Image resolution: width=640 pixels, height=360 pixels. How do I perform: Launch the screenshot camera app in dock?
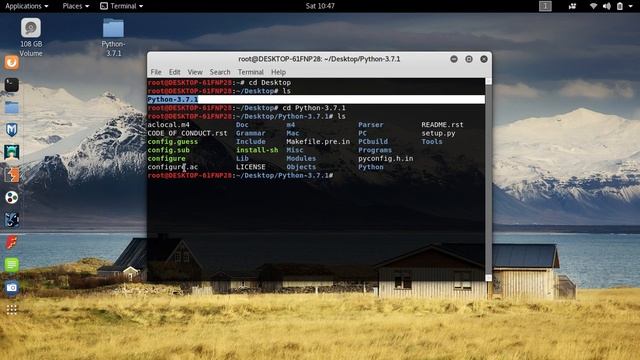coord(11,288)
